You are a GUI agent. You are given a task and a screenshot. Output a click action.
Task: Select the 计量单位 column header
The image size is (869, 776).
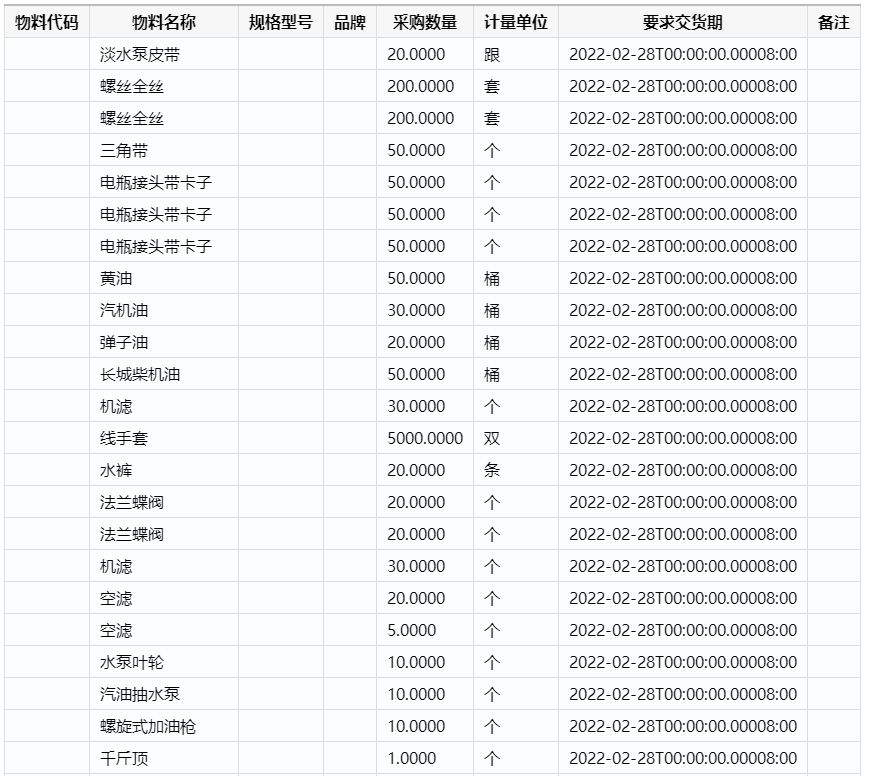[516, 23]
